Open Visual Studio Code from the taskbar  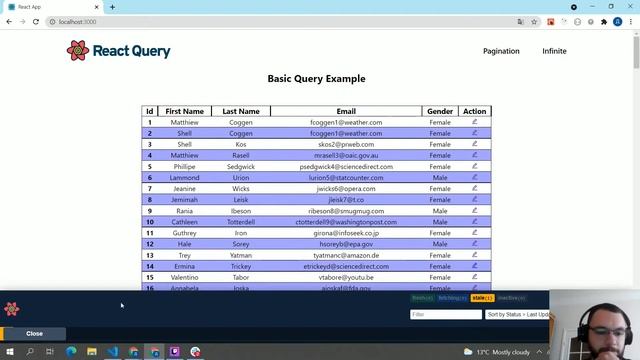point(113,351)
